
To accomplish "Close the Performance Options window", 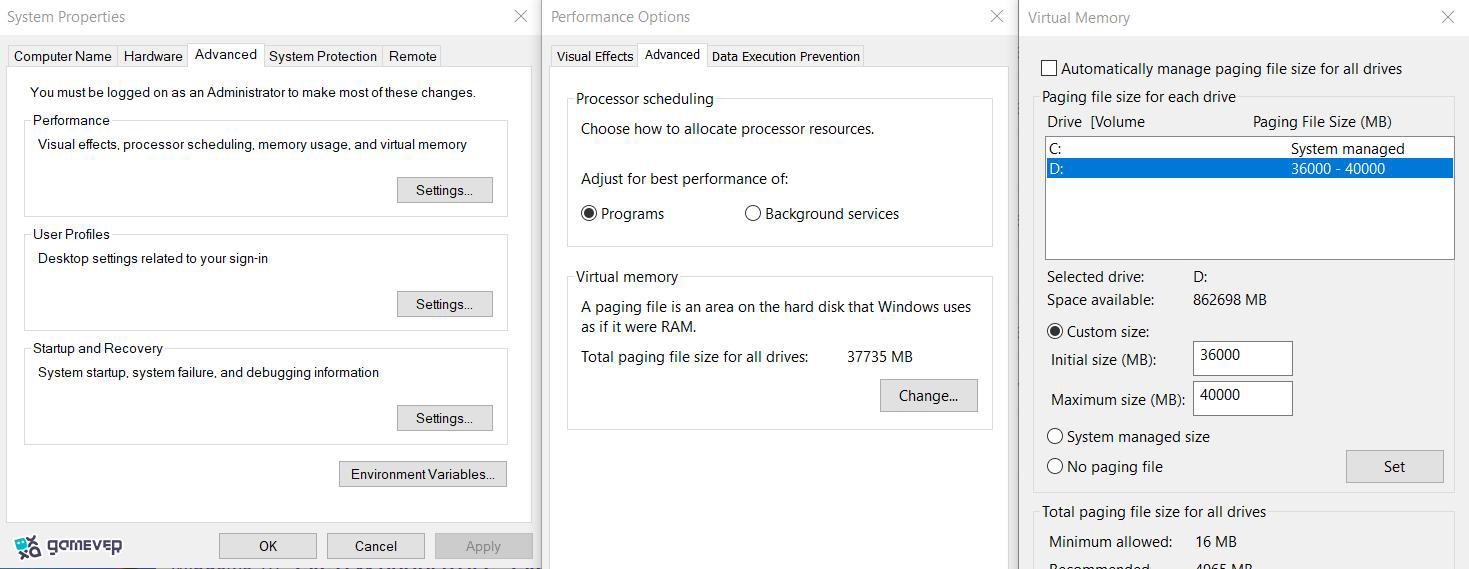I will tap(996, 16).
